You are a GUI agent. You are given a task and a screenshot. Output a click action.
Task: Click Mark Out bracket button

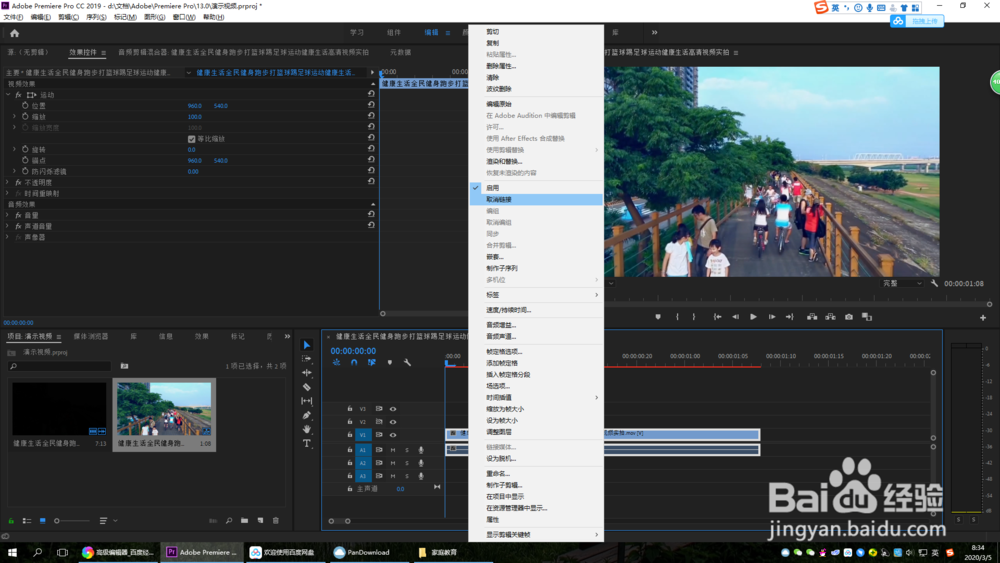(694, 316)
